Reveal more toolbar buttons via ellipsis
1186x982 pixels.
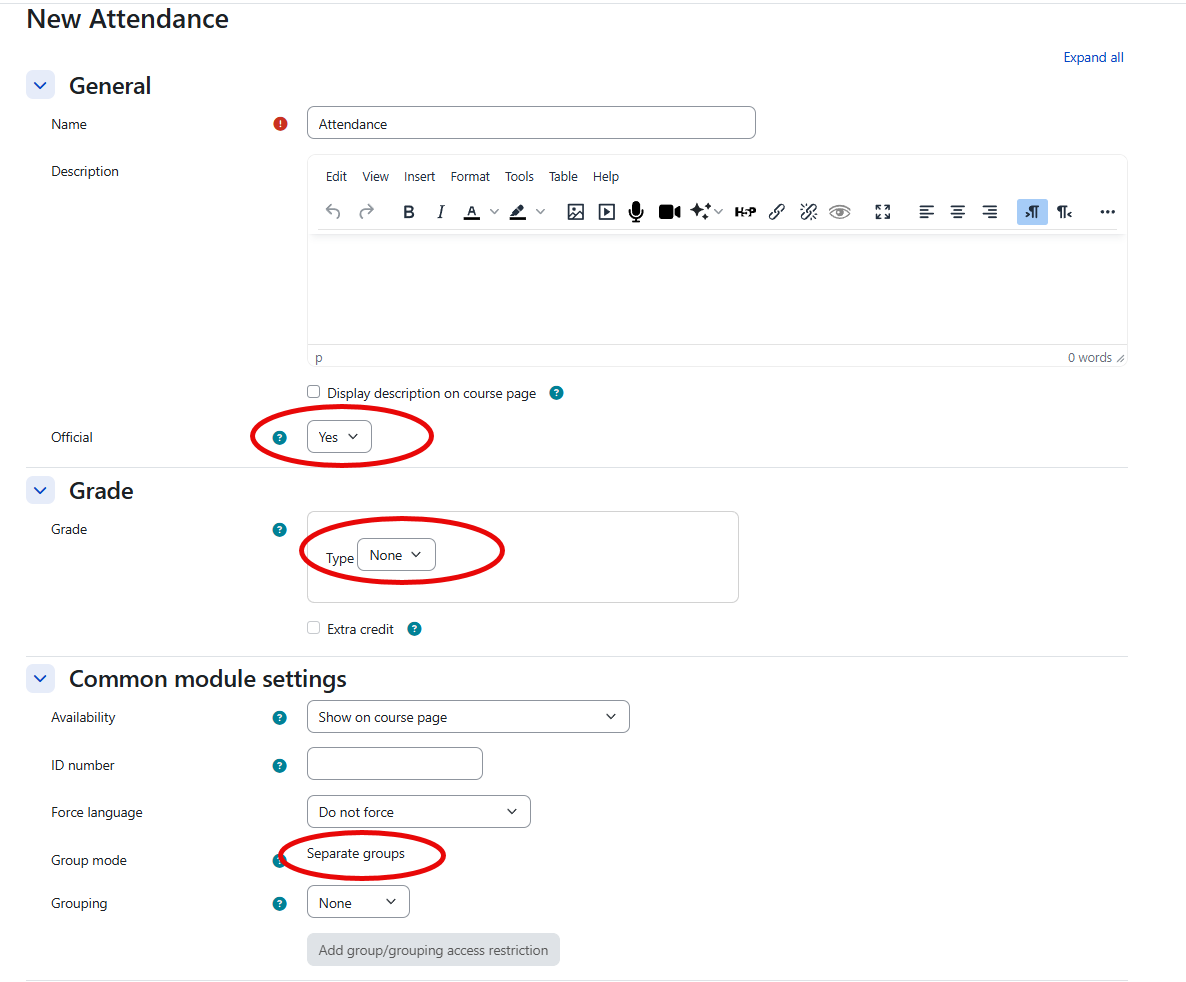(1107, 212)
